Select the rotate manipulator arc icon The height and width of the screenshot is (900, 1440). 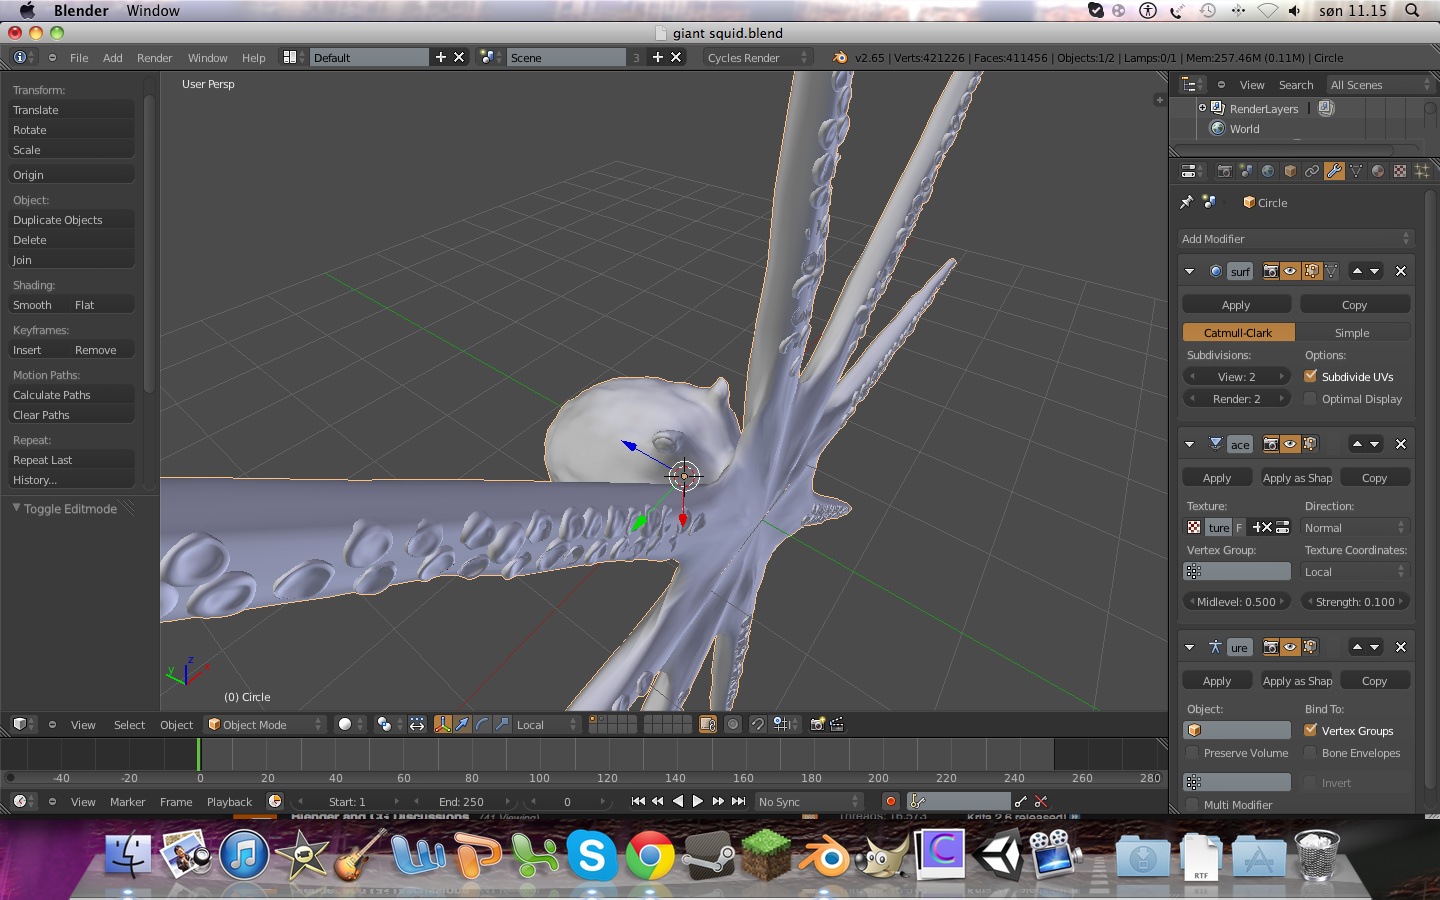(x=482, y=724)
